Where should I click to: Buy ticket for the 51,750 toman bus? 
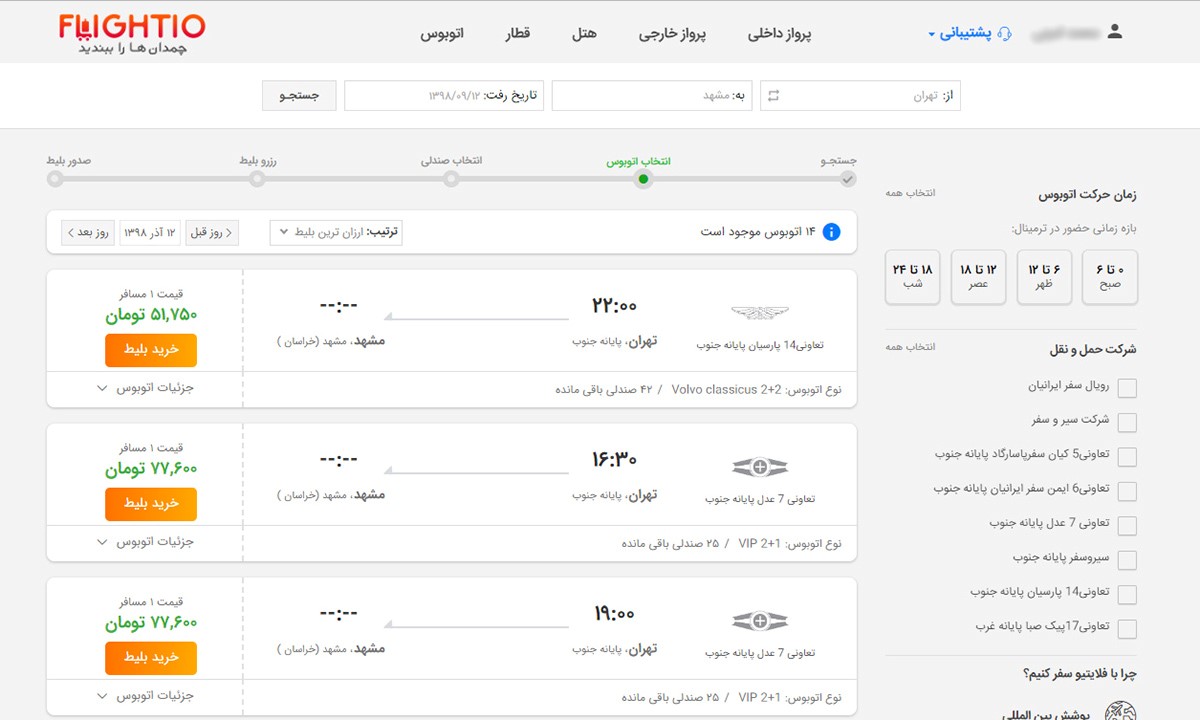(x=151, y=350)
